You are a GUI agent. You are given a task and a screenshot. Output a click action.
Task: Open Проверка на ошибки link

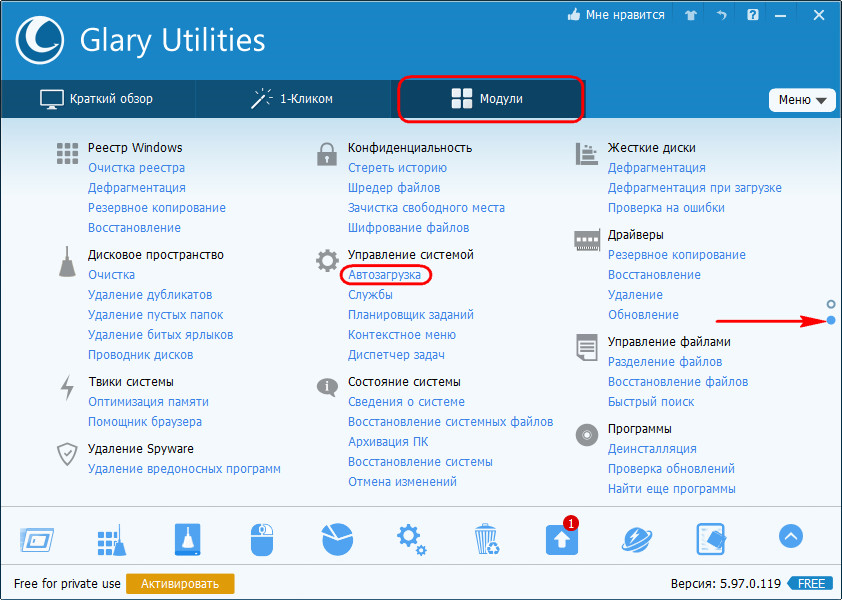click(x=666, y=208)
